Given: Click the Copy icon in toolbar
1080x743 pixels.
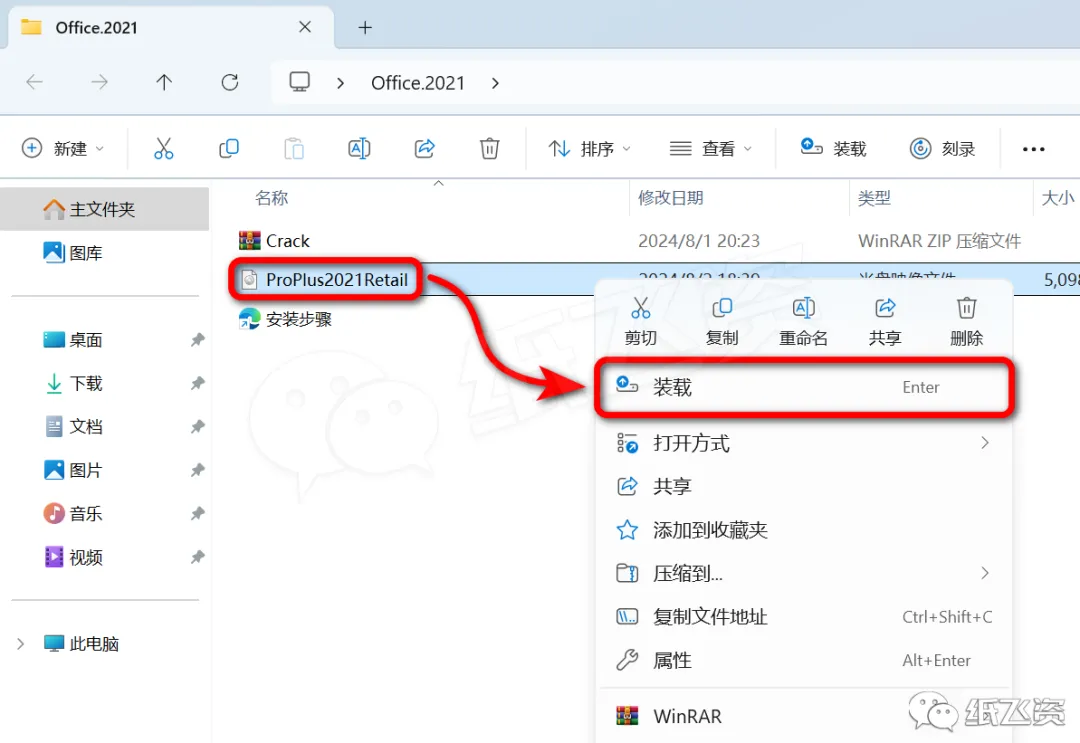Looking at the screenshot, I should tap(229, 148).
